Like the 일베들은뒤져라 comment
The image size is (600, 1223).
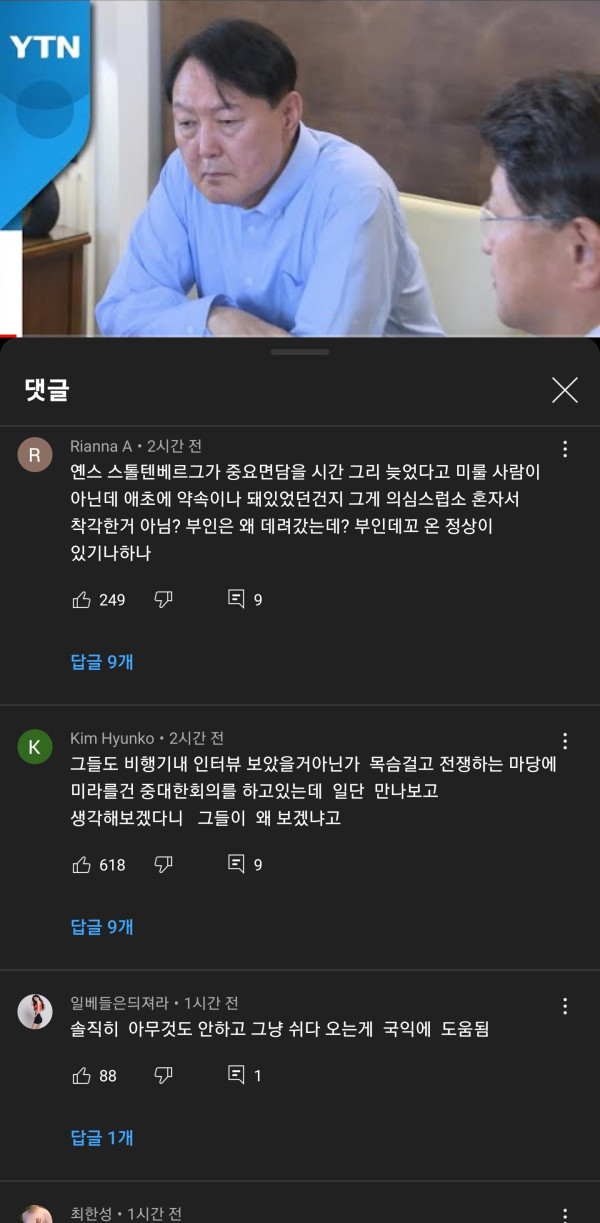point(82,1076)
